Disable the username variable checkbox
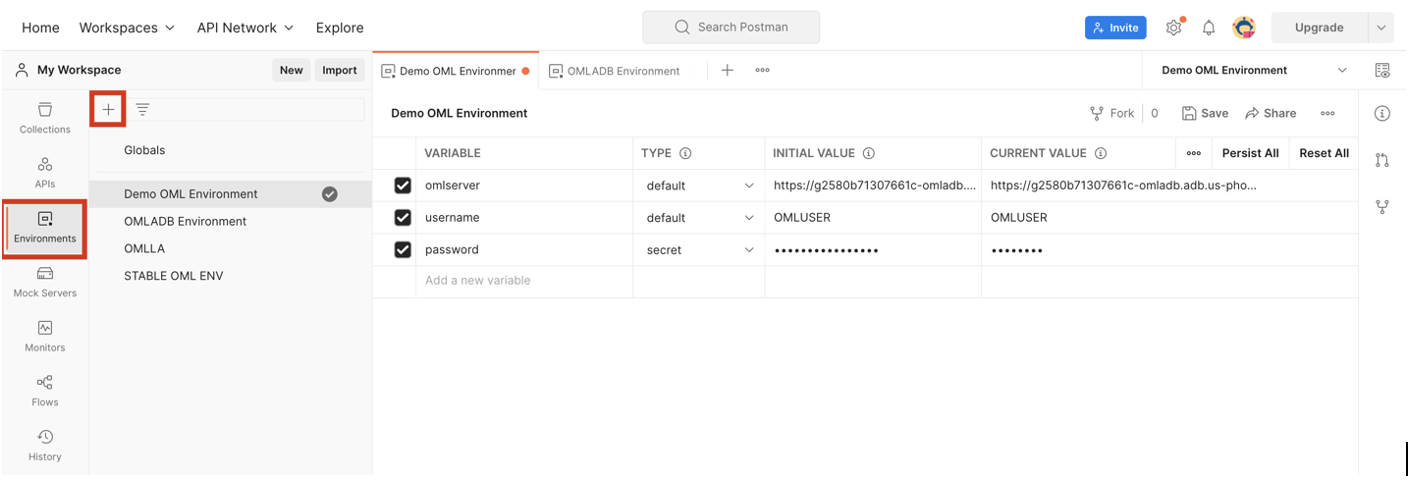Screen dimensions: 1420x480 (403, 217)
